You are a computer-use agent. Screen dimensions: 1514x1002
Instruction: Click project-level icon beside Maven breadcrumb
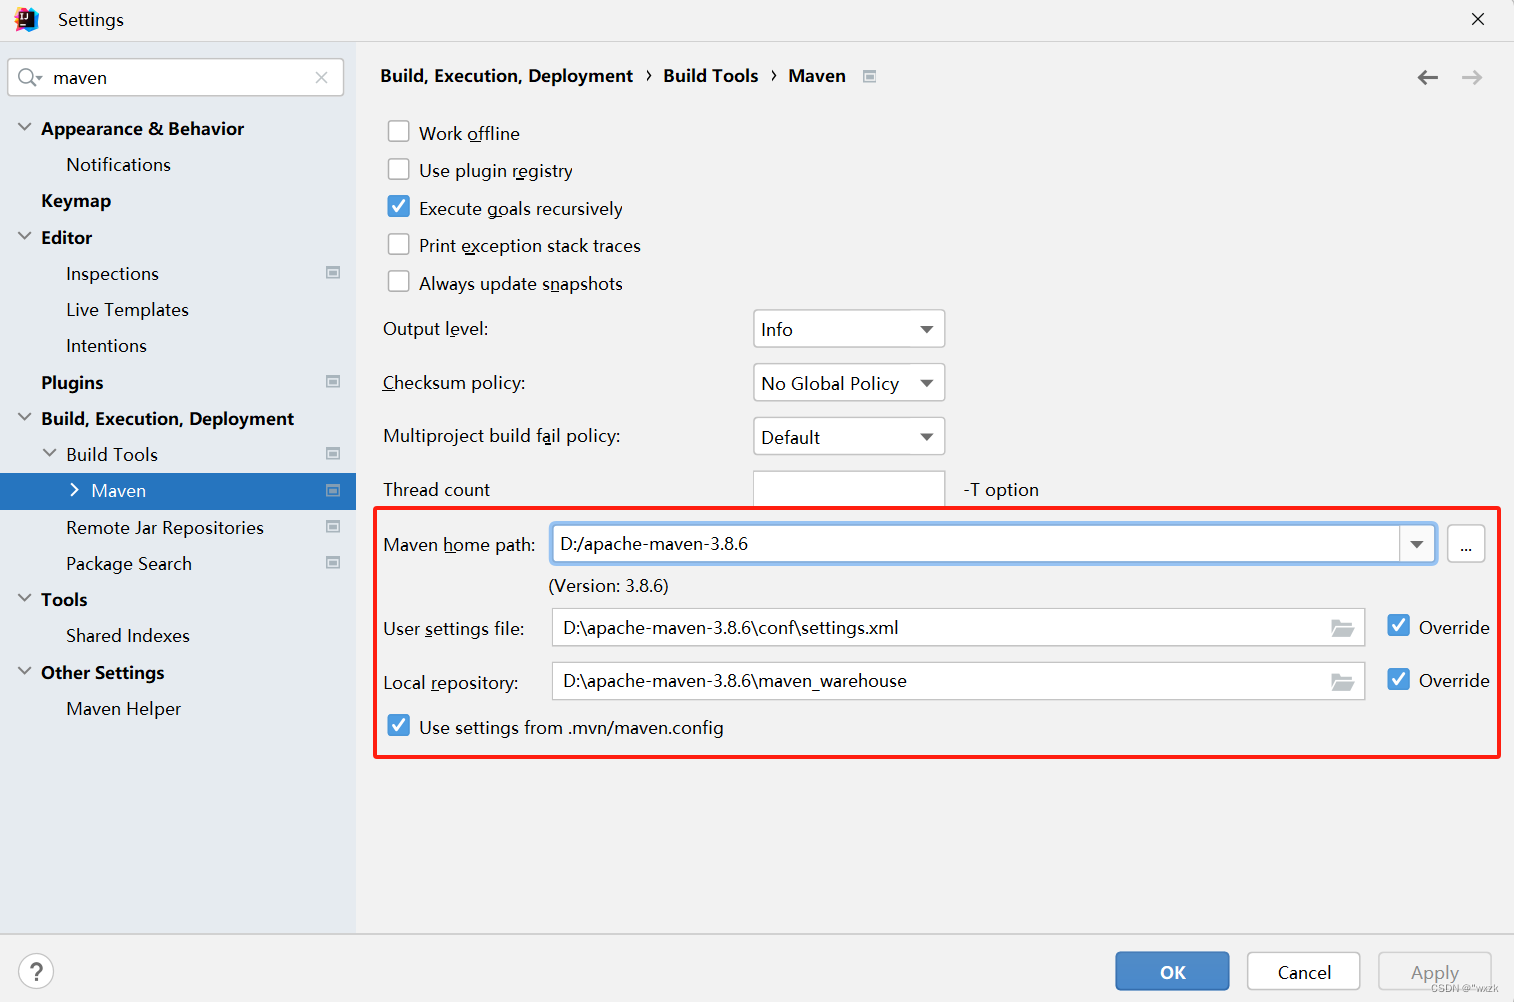[870, 76]
